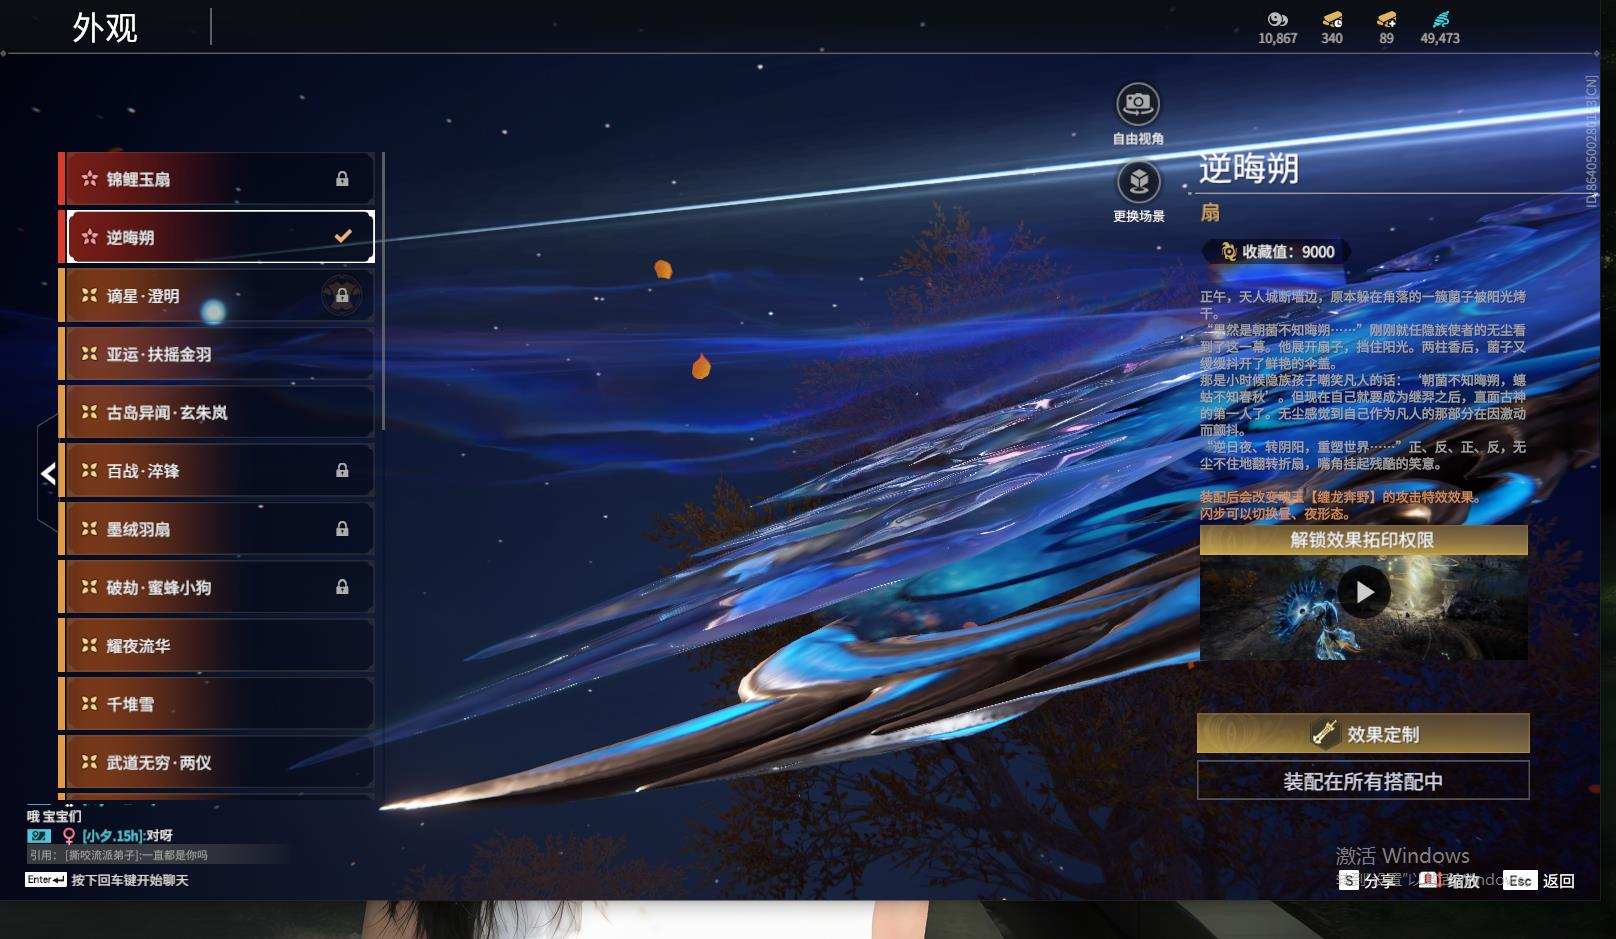
Task: Click the Esc 返回 back button
Action: pos(1540,880)
